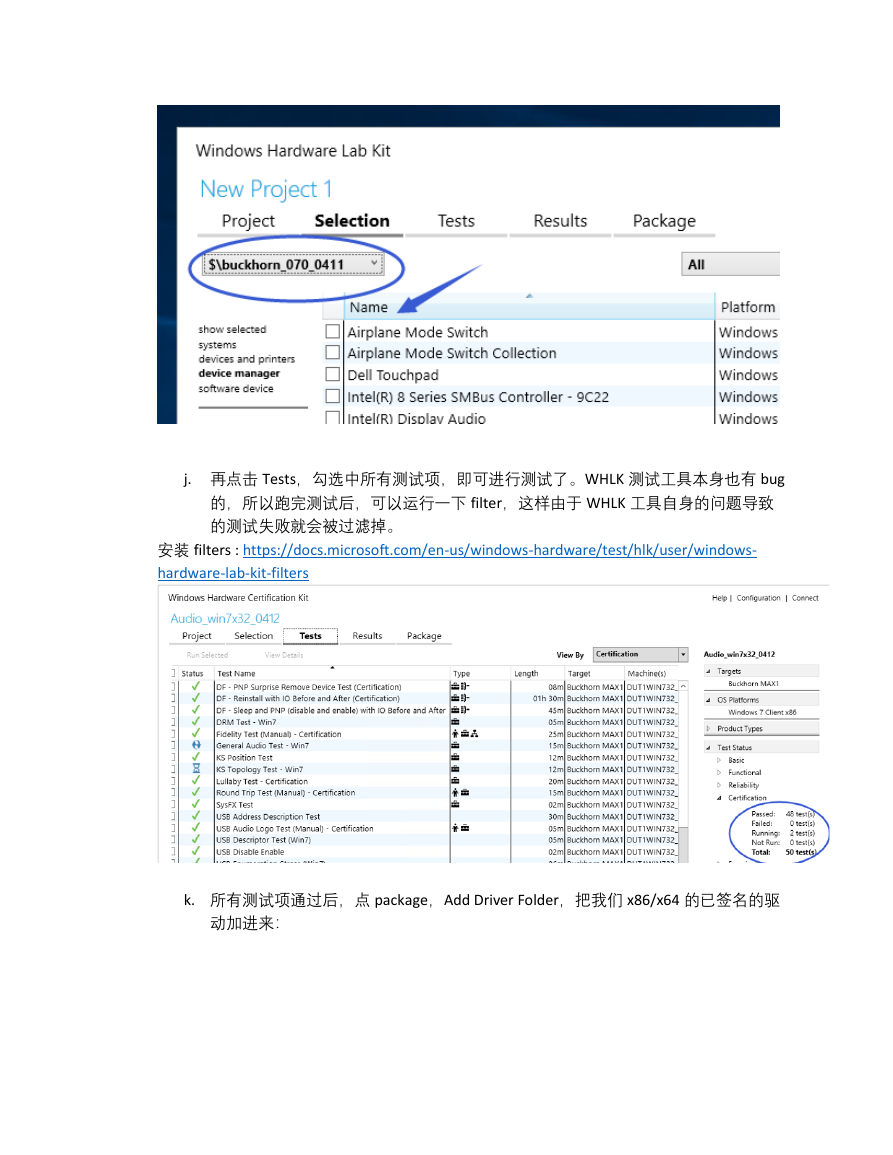Image resolution: width=893 pixels, height=1155 pixels.
Task: Open the $\buckhorn_070_0411 machine pool dropdown
Action: 293,264
